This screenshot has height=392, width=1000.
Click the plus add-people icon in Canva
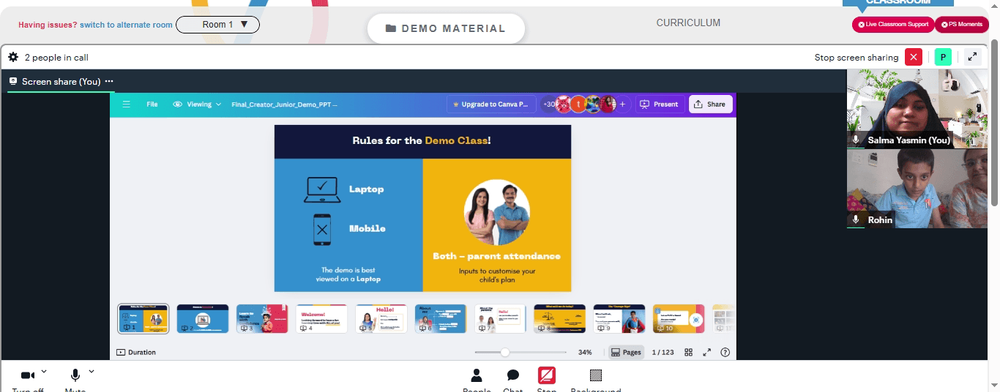pos(622,105)
